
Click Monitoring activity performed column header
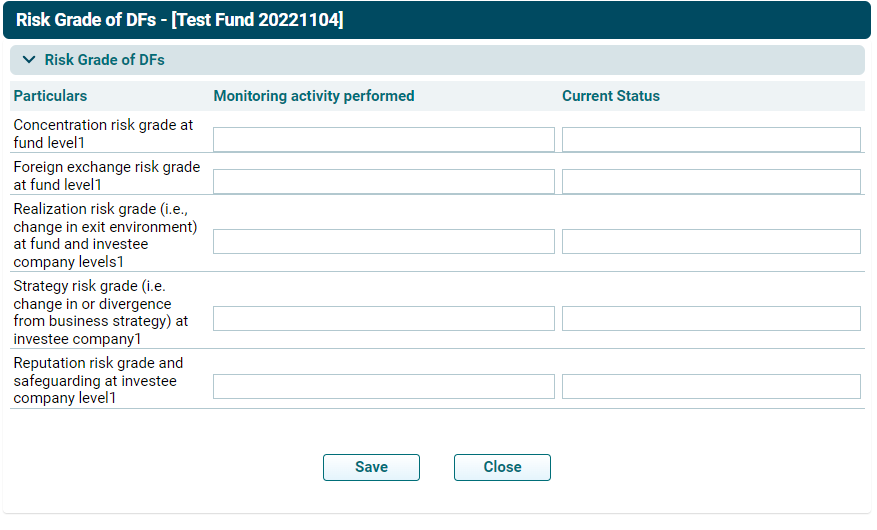click(x=313, y=96)
